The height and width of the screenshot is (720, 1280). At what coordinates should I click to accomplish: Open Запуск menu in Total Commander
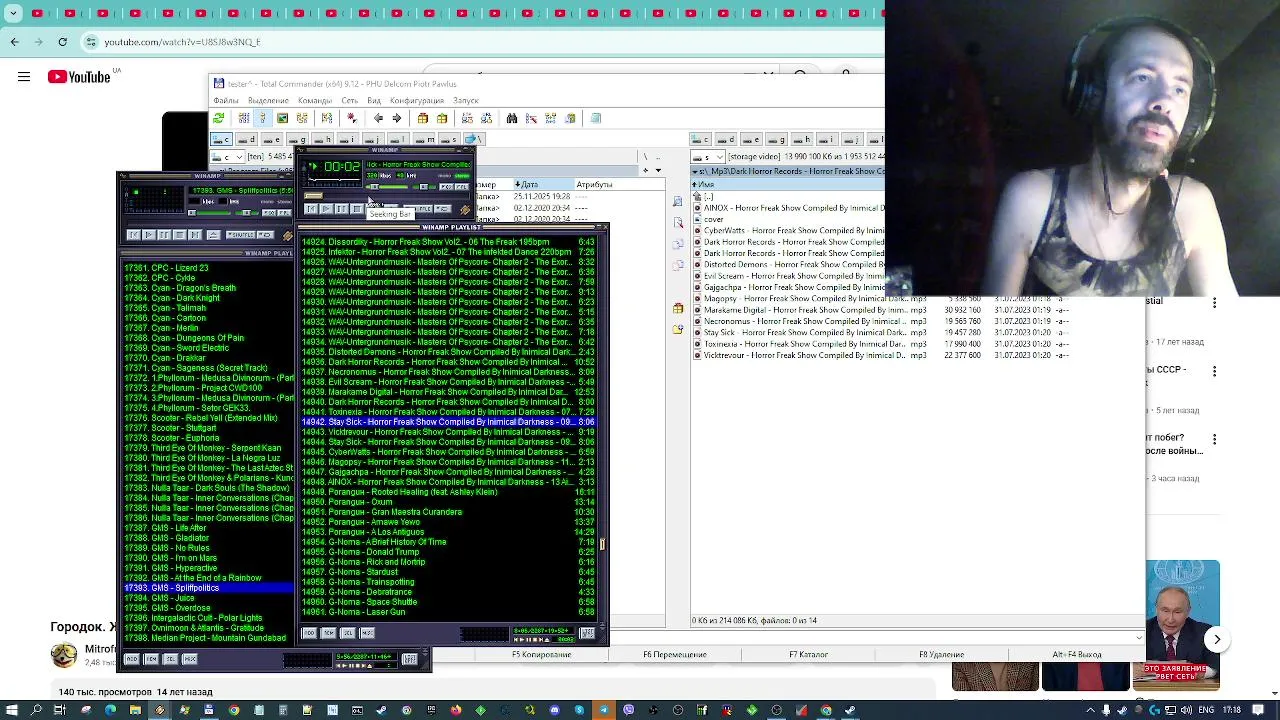point(466,100)
